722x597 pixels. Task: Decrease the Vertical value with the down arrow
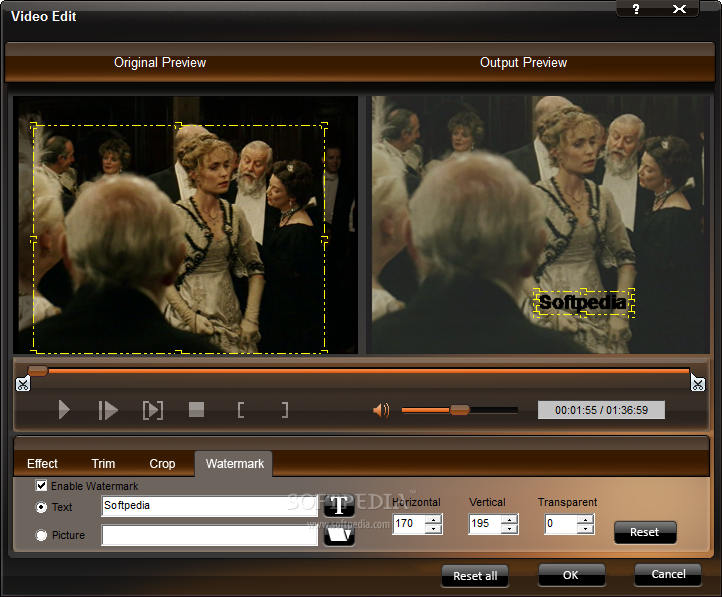tap(509, 529)
